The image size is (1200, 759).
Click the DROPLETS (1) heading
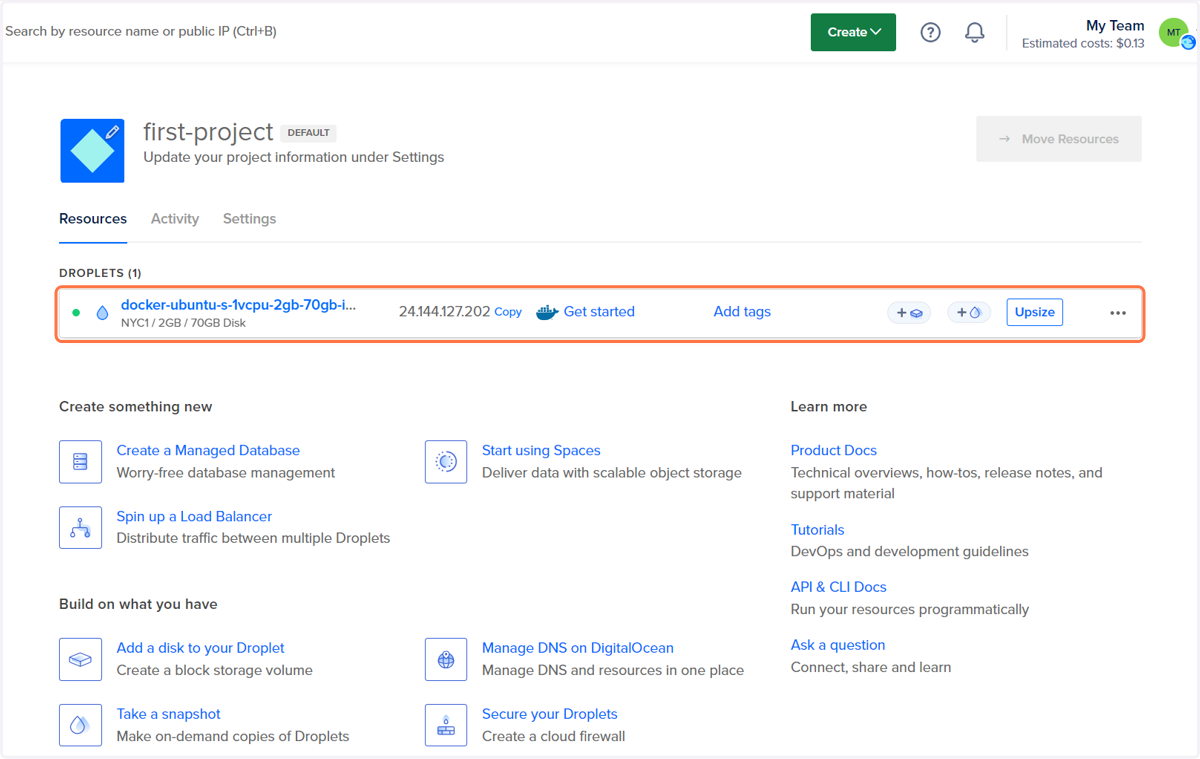tap(100, 273)
